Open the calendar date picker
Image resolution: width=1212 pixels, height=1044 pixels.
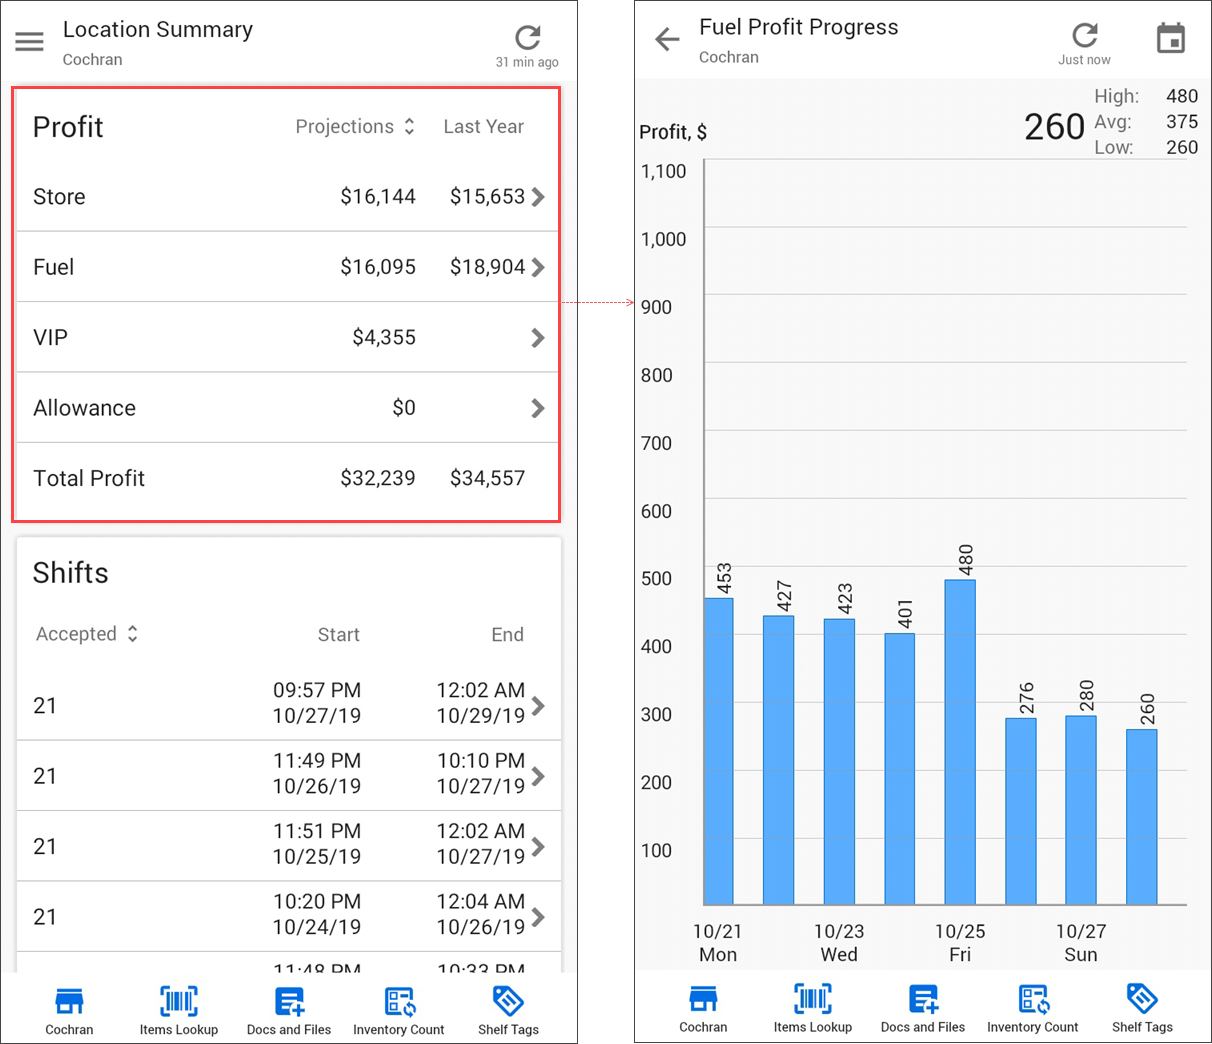point(1170,39)
